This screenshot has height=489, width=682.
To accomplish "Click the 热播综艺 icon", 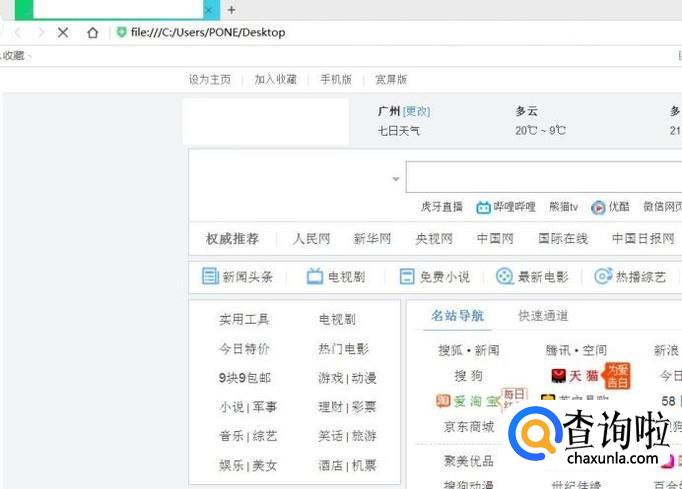I will [x=603, y=276].
